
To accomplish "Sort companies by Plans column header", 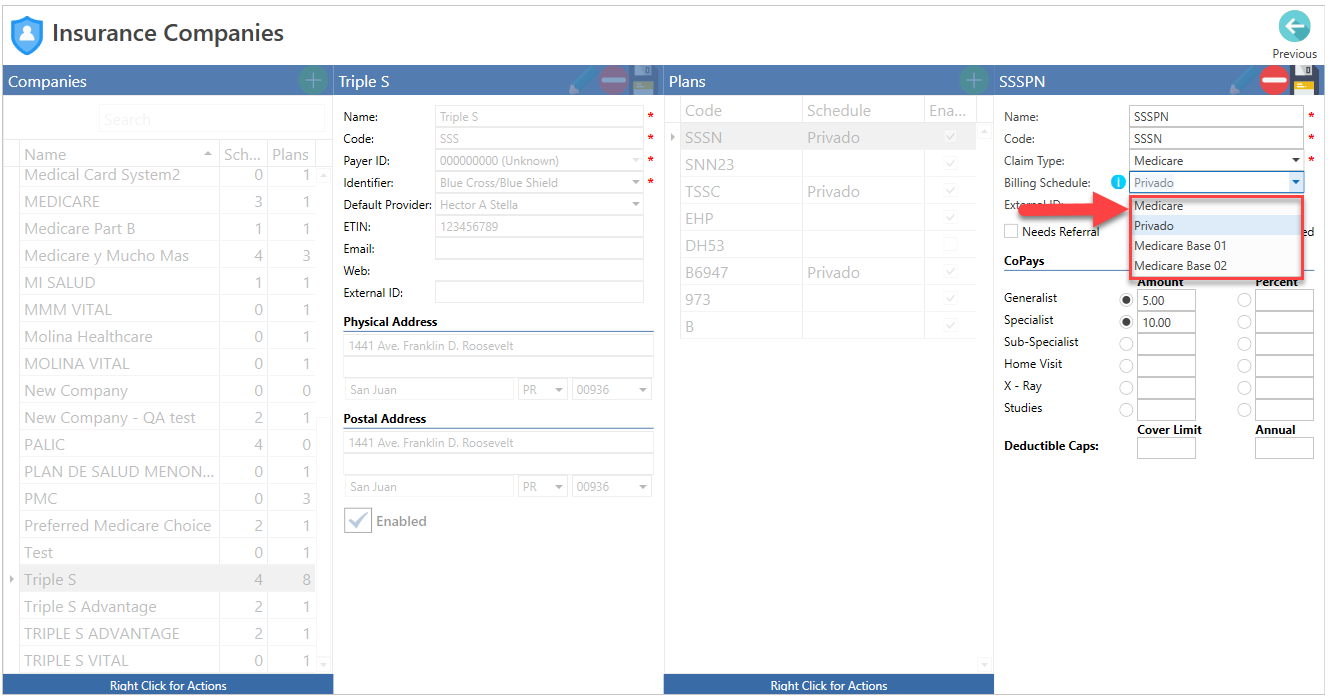I will (291, 154).
